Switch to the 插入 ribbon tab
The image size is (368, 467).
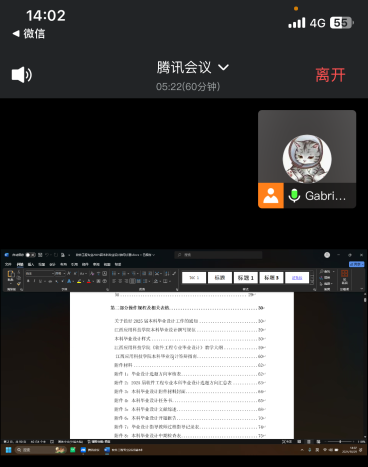[31, 264]
